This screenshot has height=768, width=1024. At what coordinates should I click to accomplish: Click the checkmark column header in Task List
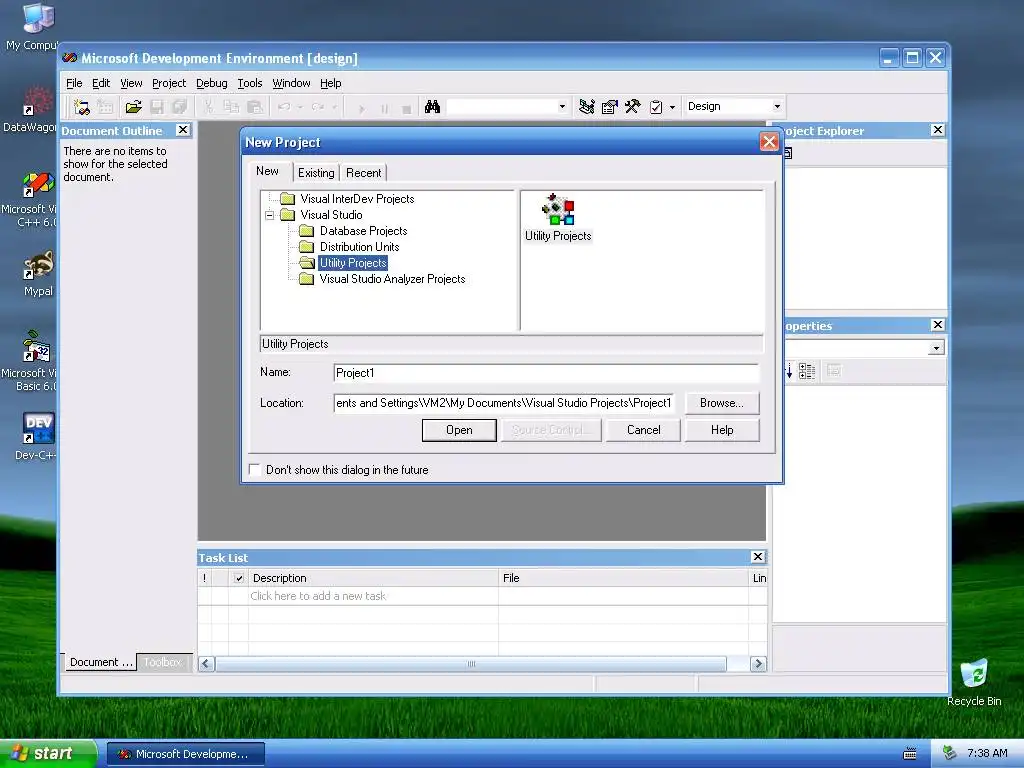[238, 578]
